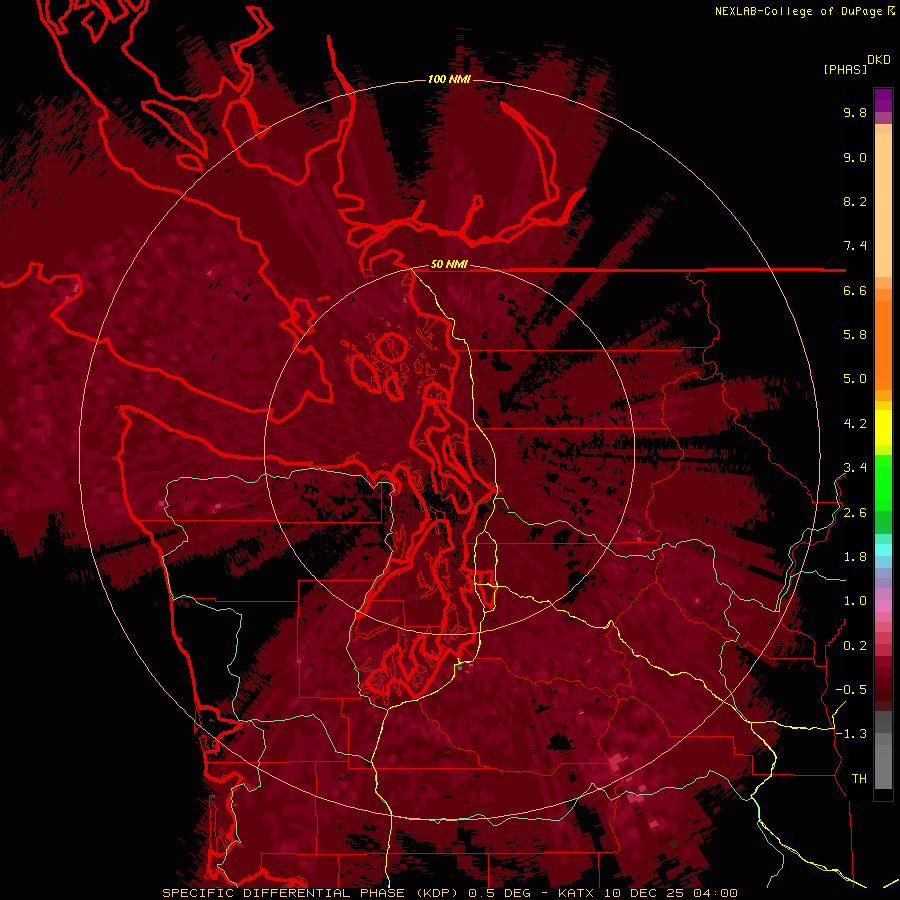
Task: Click the 1.0 scale value
Action: pos(855,601)
